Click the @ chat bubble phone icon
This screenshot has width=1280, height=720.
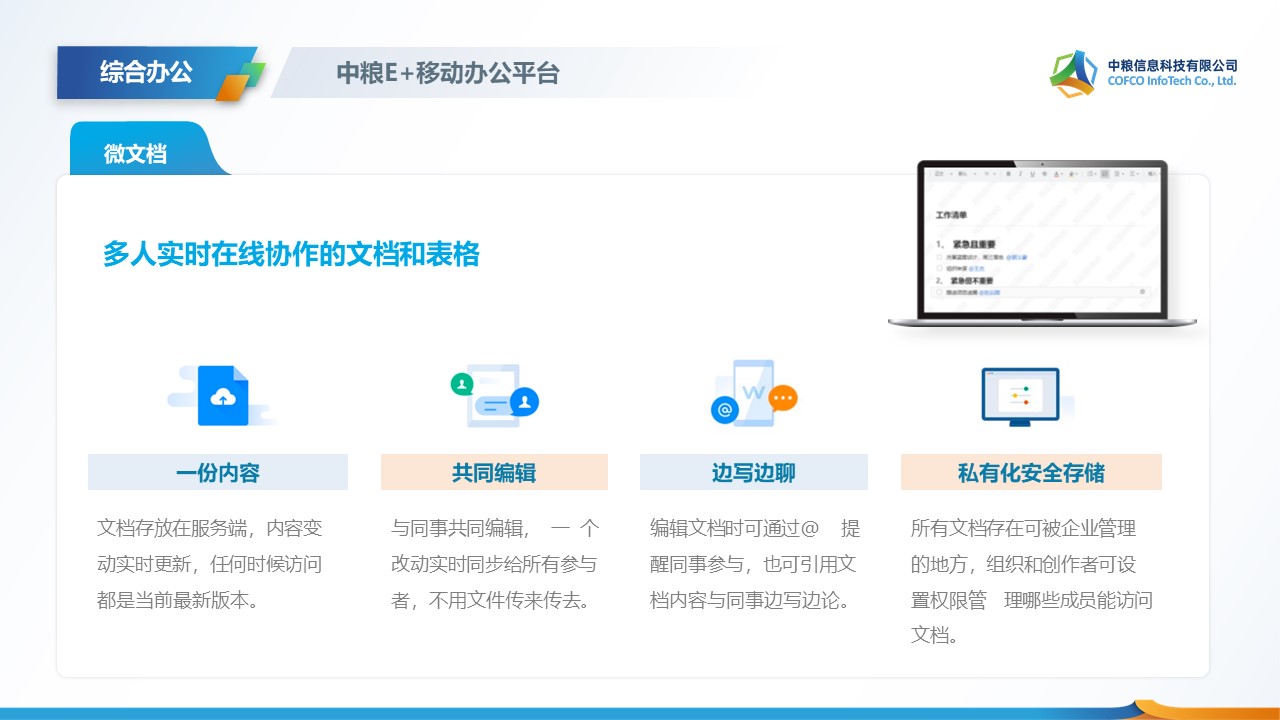coord(753,395)
